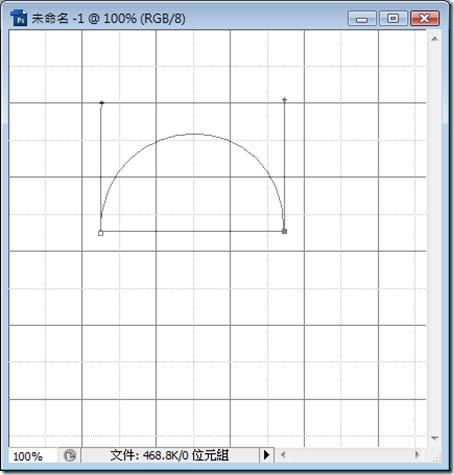The height and width of the screenshot is (475, 454).
Task: Click the down arrow on the vertical scrollbar
Action: tap(434, 438)
